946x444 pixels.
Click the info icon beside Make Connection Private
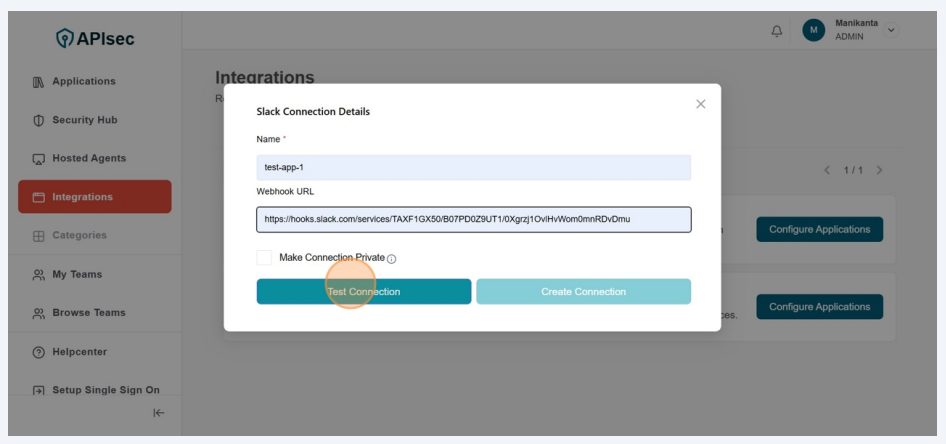[x=391, y=259]
